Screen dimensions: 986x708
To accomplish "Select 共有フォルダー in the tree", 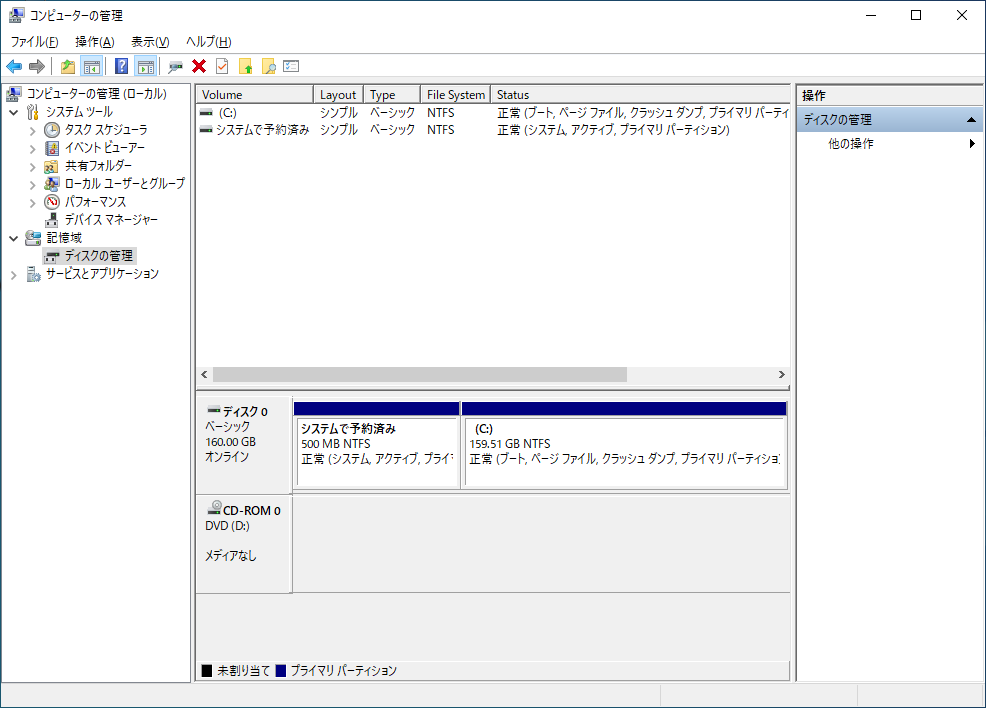I will click(98, 165).
